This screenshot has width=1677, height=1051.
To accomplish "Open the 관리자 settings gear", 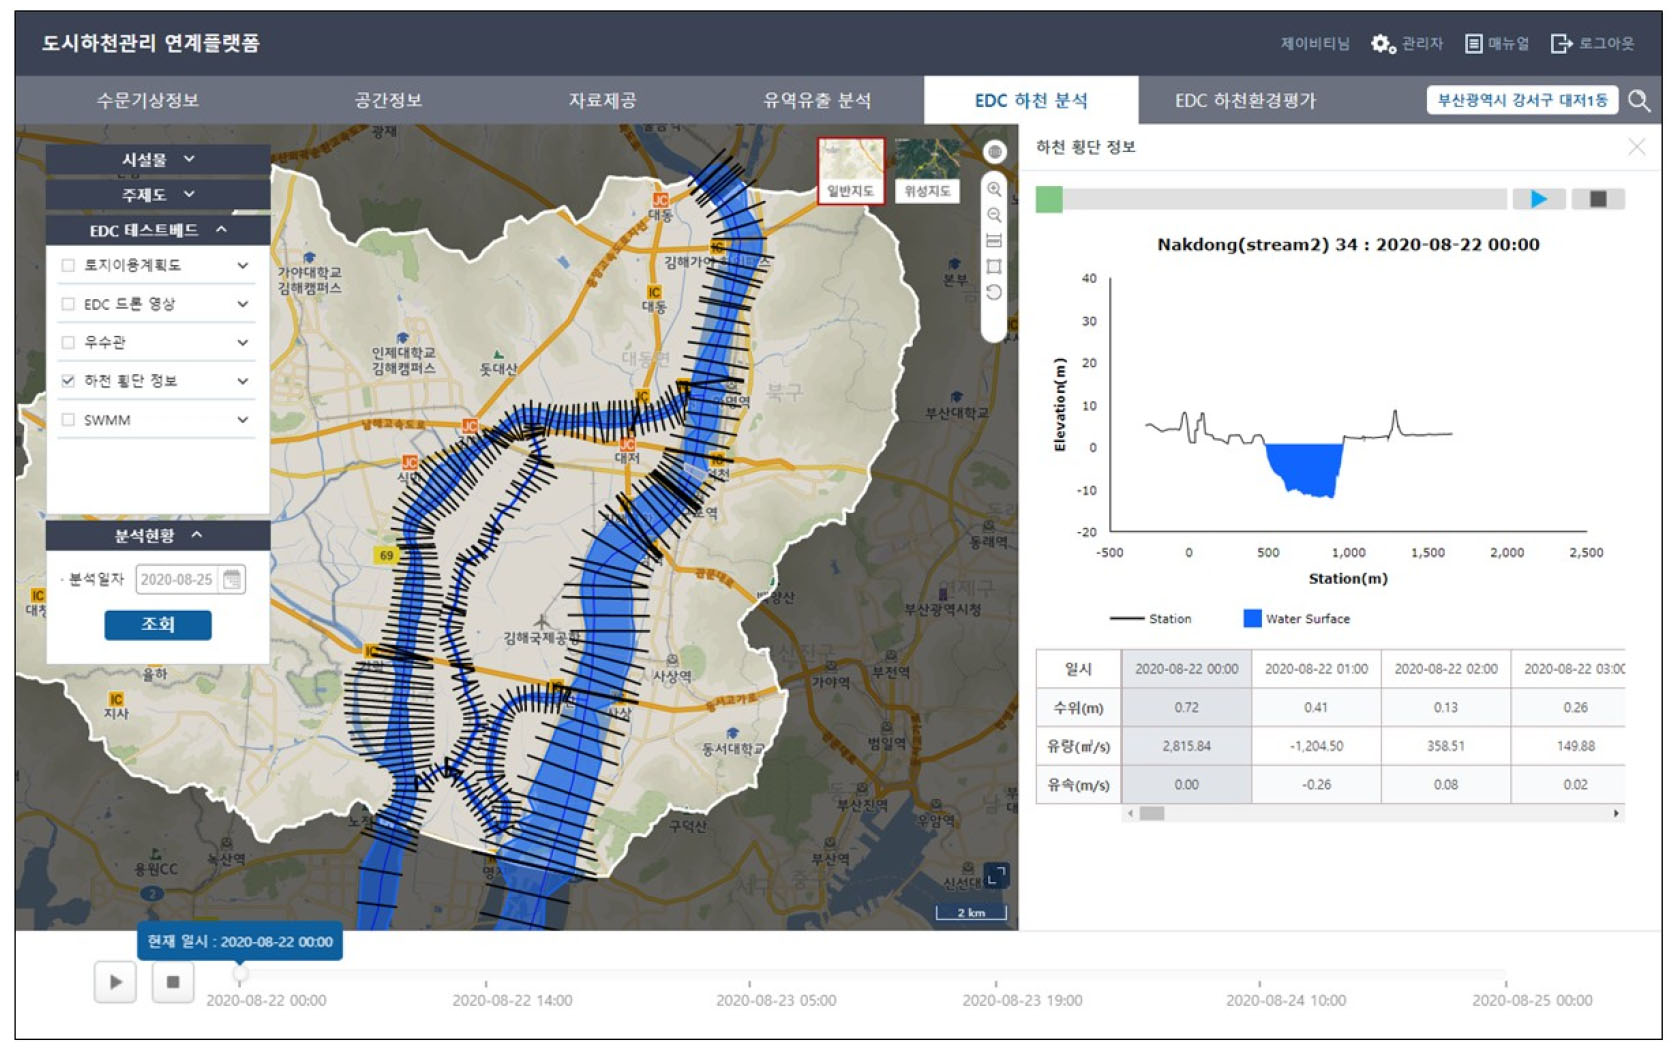I will point(1383,44).
